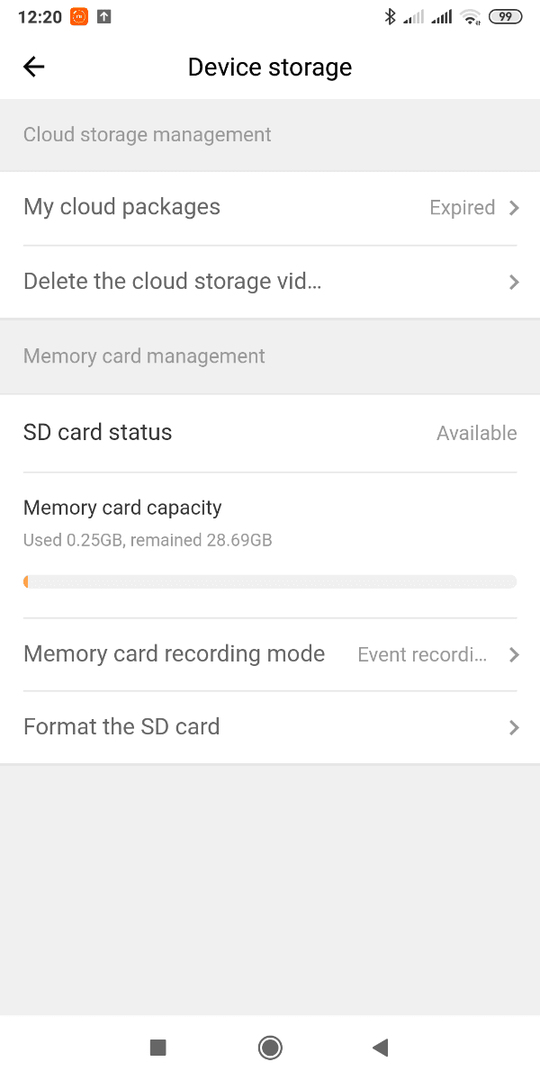
Task: Select Format the SD card
Action: click(x=270, y=727)
